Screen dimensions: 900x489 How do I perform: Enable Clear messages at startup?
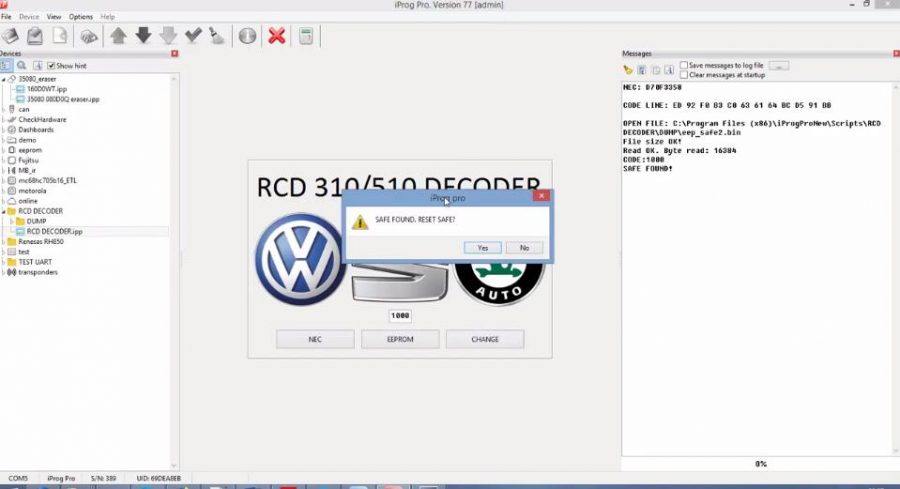(684, 75)
